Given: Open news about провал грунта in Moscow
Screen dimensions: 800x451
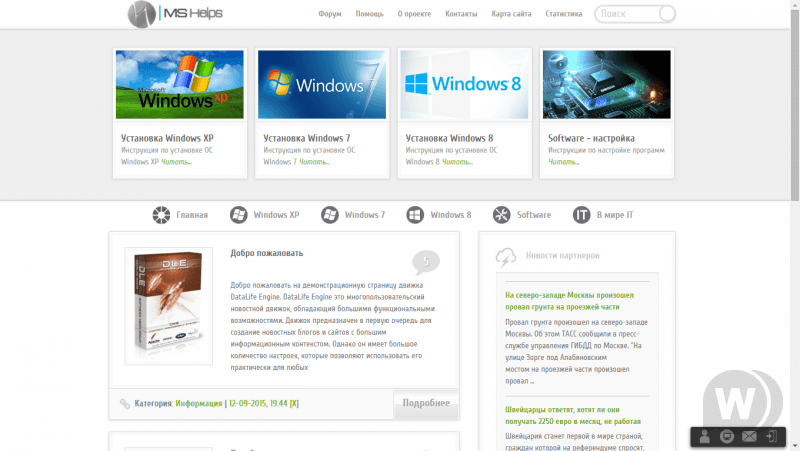Looking at the screenshot, I should (x=569, y=301).
